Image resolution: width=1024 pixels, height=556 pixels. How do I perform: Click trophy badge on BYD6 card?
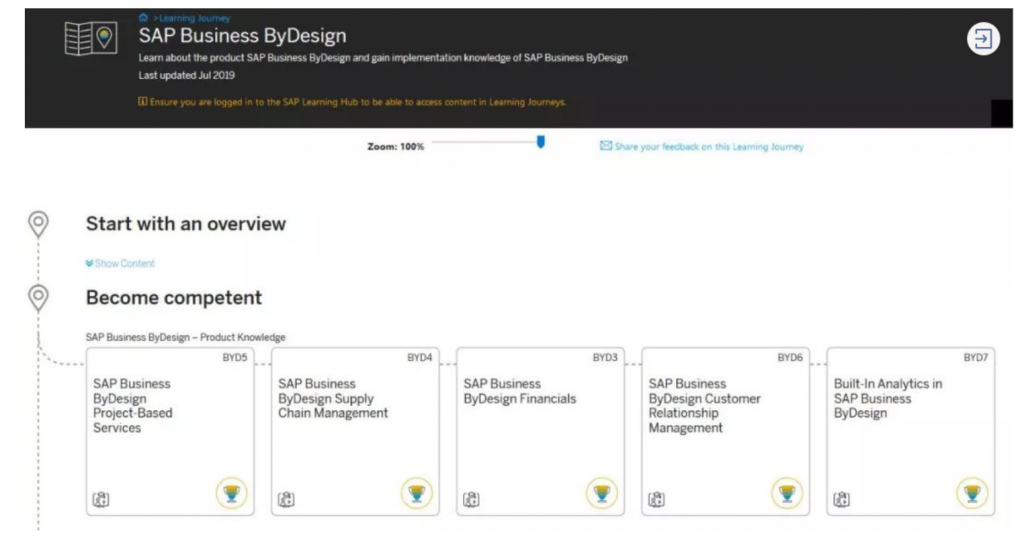click(786, 494)
